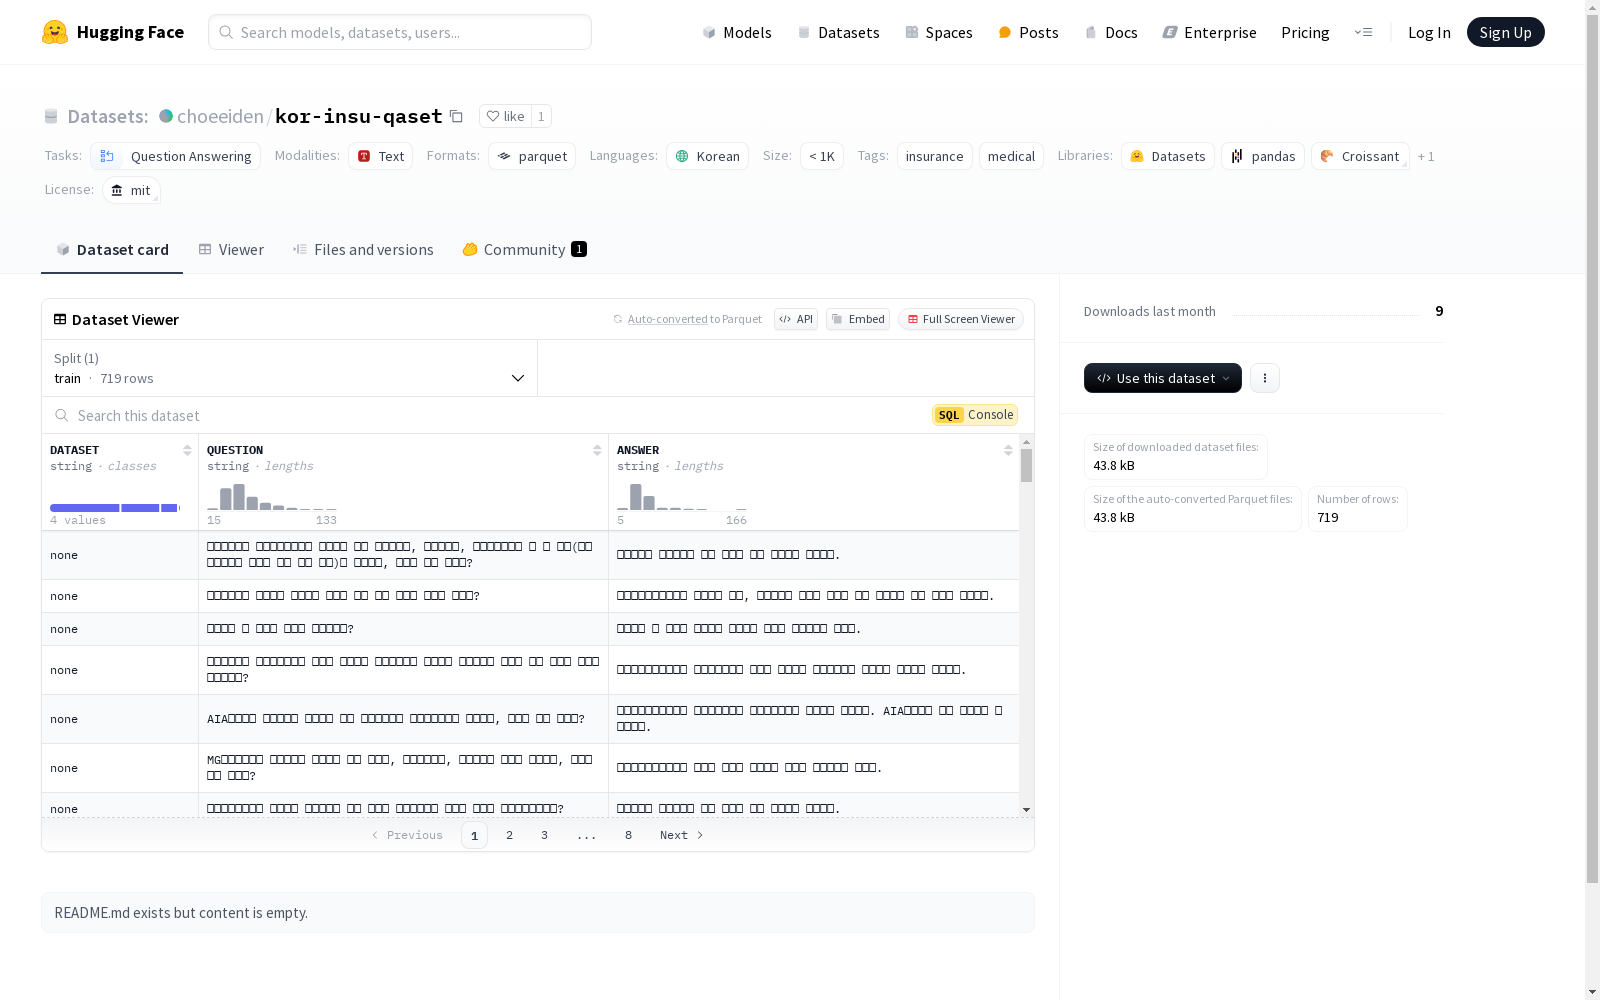Select the MG question table row
Image resolution: width=1600 pixels, height=1000 pixels.
pyautogui.click(x=530, y=768)
